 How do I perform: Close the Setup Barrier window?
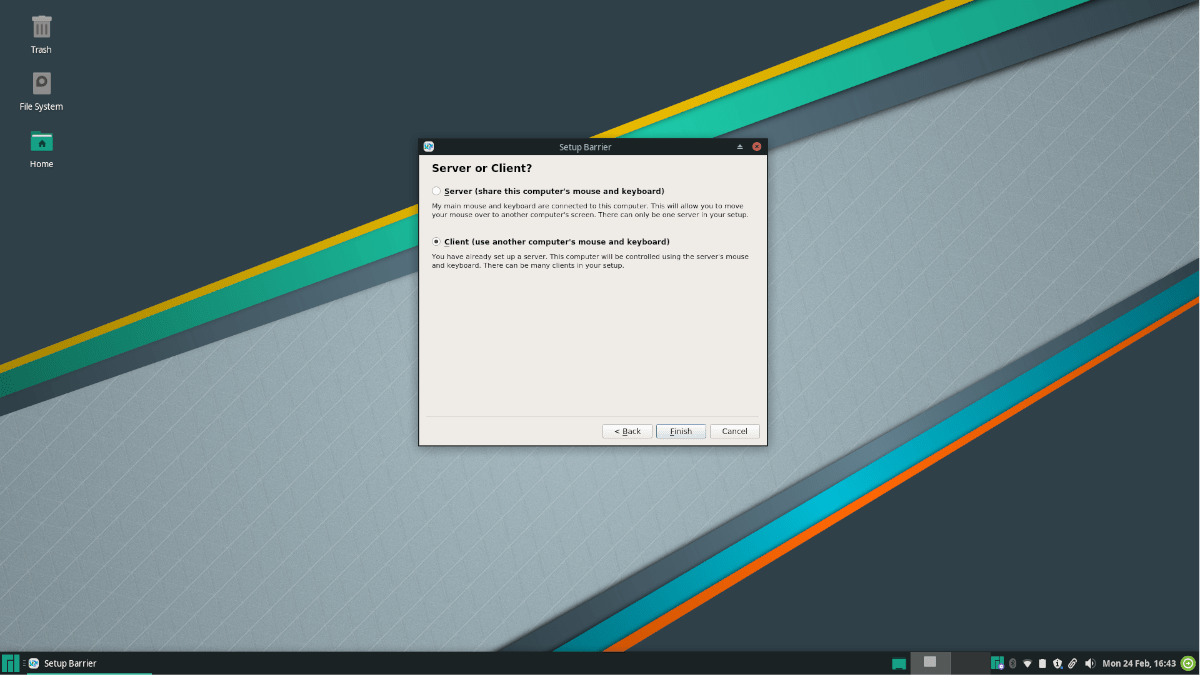coord(757,147)
